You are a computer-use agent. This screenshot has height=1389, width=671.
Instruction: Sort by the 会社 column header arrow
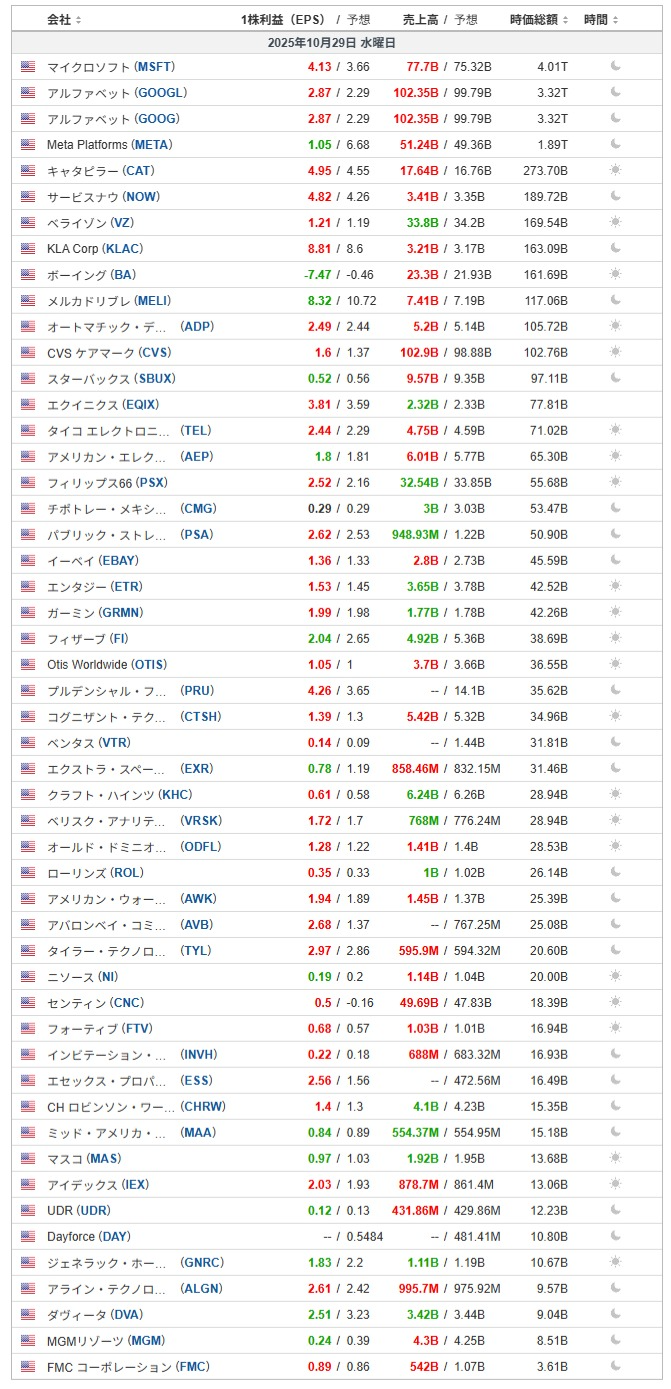coord(79,20)
